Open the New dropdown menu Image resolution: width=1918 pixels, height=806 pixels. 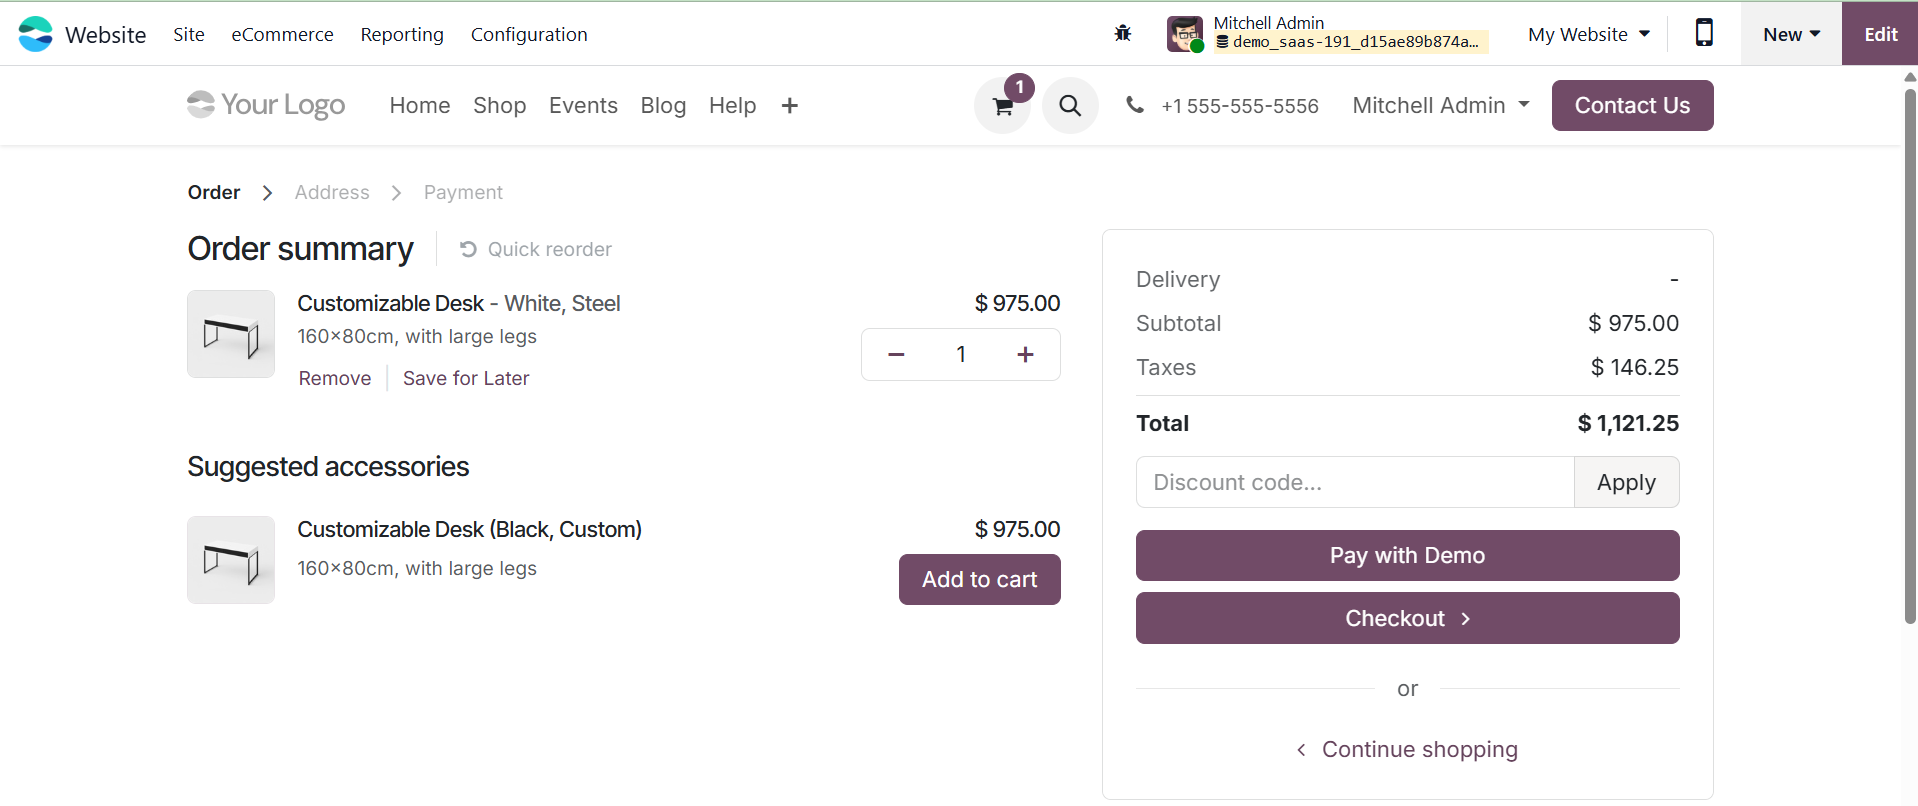pyautogui.click(x=1791, y=35)
